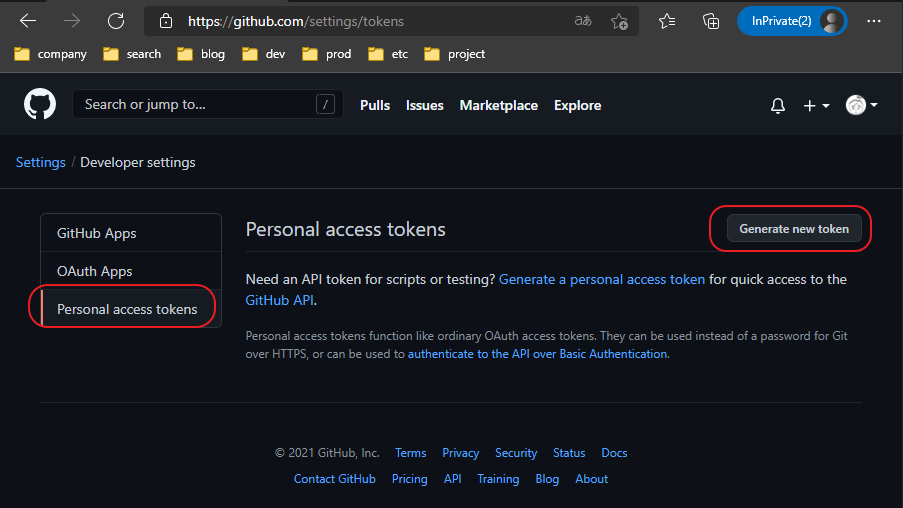Viewport: 903px width, 508px height.
Task: Open Marketplace in GitHub header
Action: click(499, 105)
